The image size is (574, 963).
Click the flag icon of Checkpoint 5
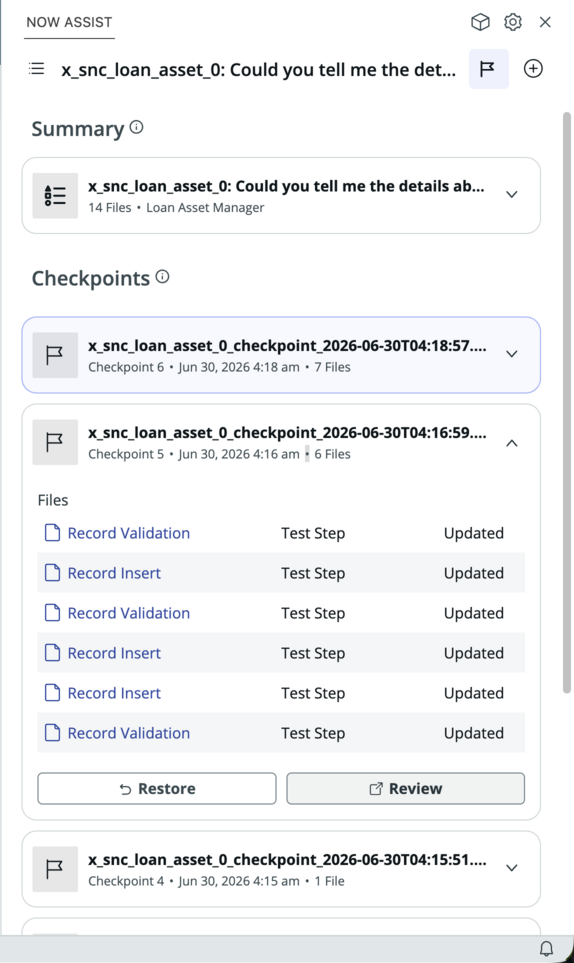[x=55, y=442]
